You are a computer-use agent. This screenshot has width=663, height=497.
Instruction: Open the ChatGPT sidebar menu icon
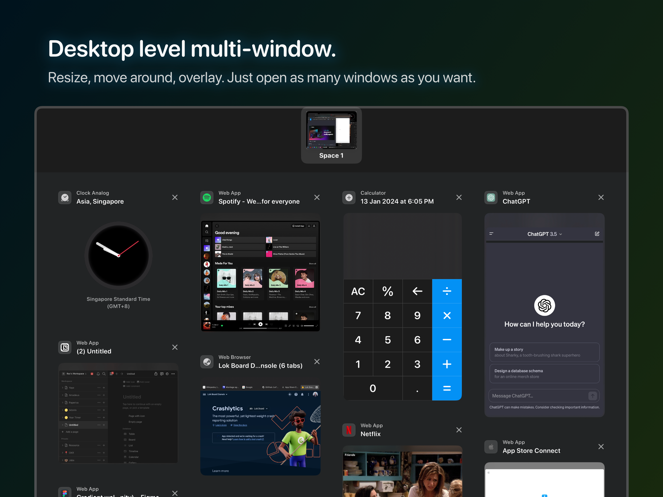coord(491,233)
